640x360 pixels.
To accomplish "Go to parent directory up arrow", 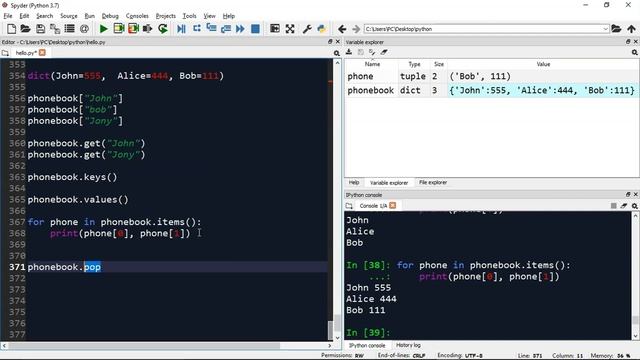I will click(631, 29).
